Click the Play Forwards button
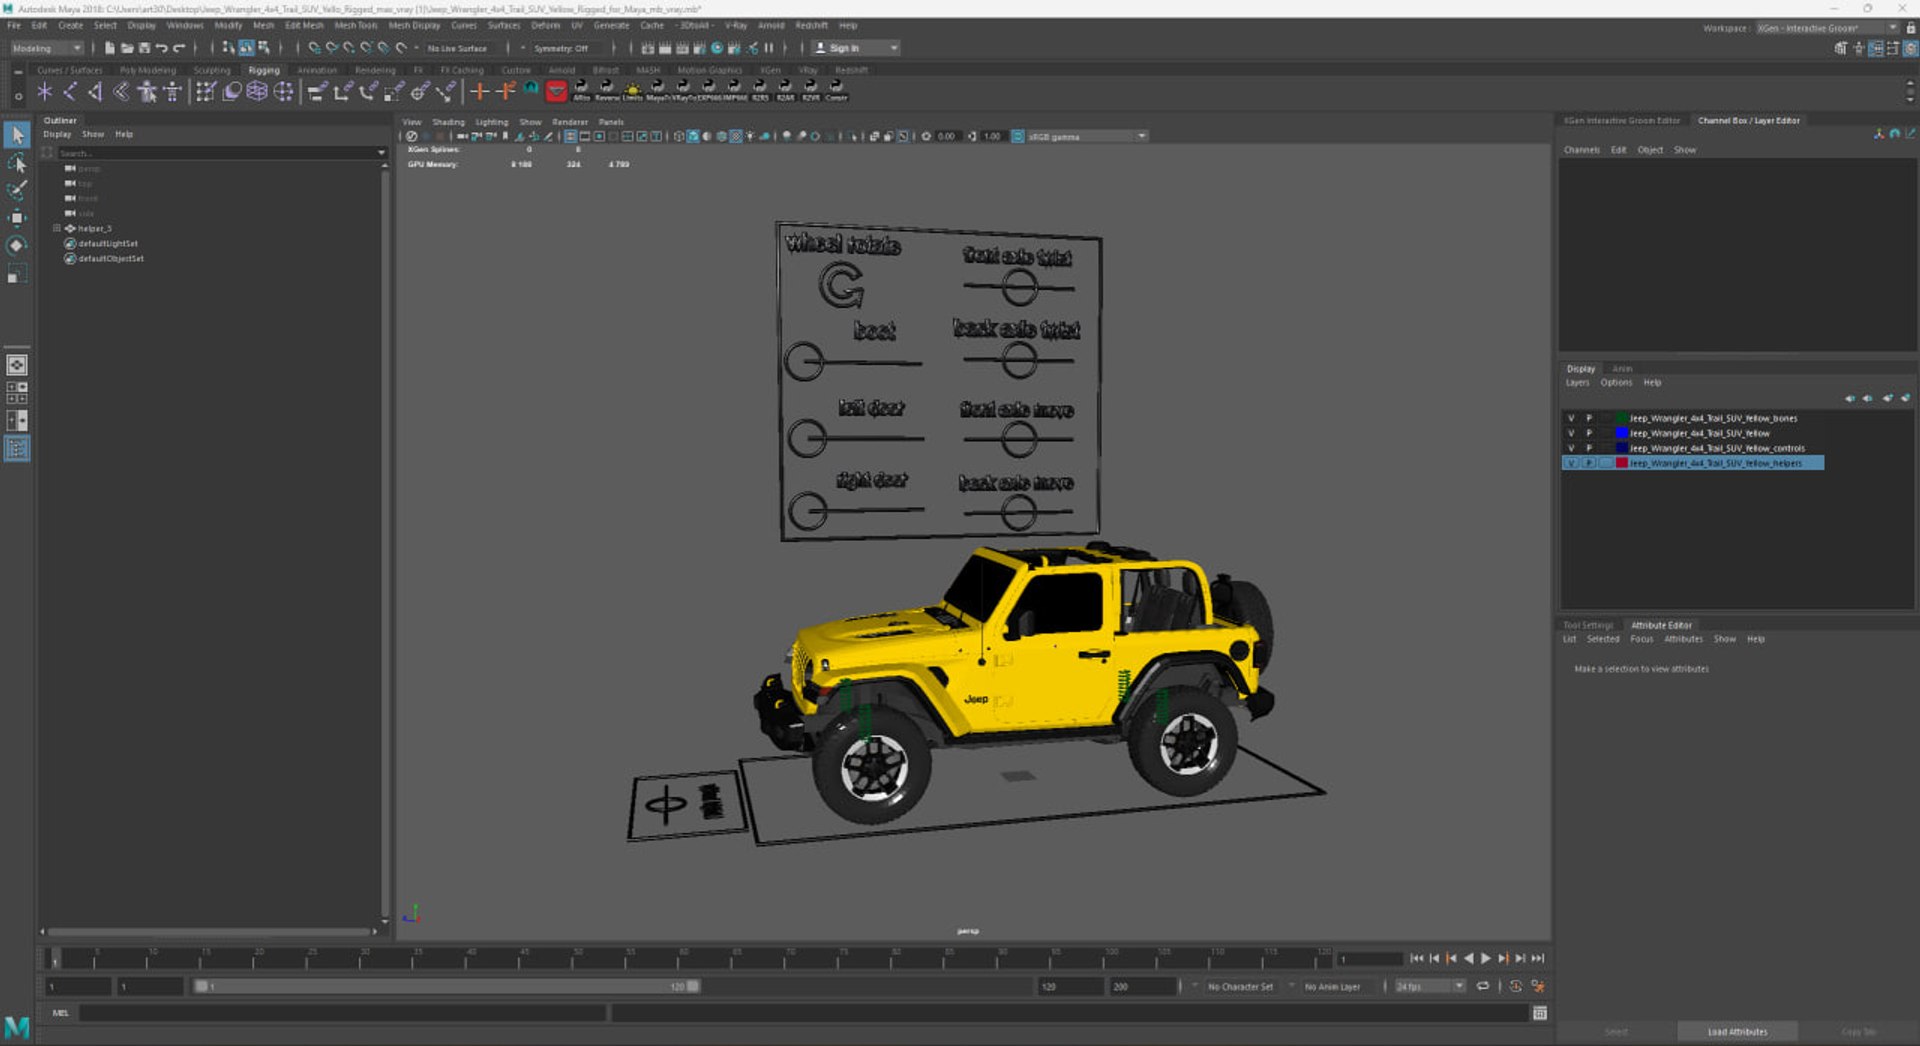 click(1486, 958)
